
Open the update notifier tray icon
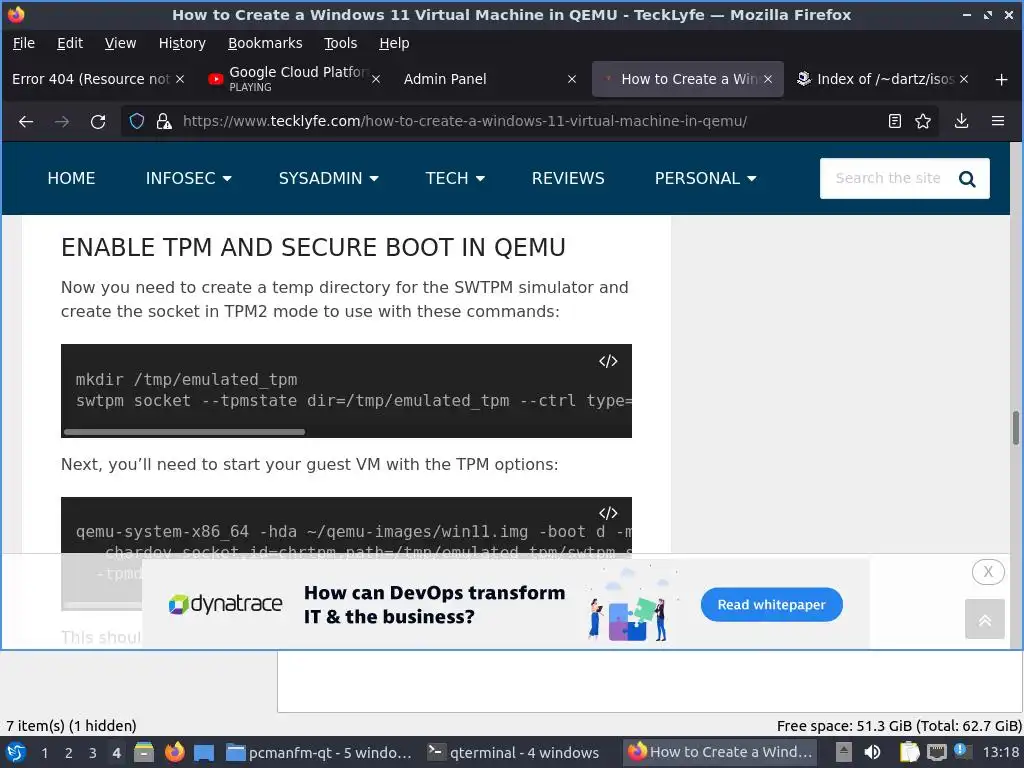[x=962, y=751]
